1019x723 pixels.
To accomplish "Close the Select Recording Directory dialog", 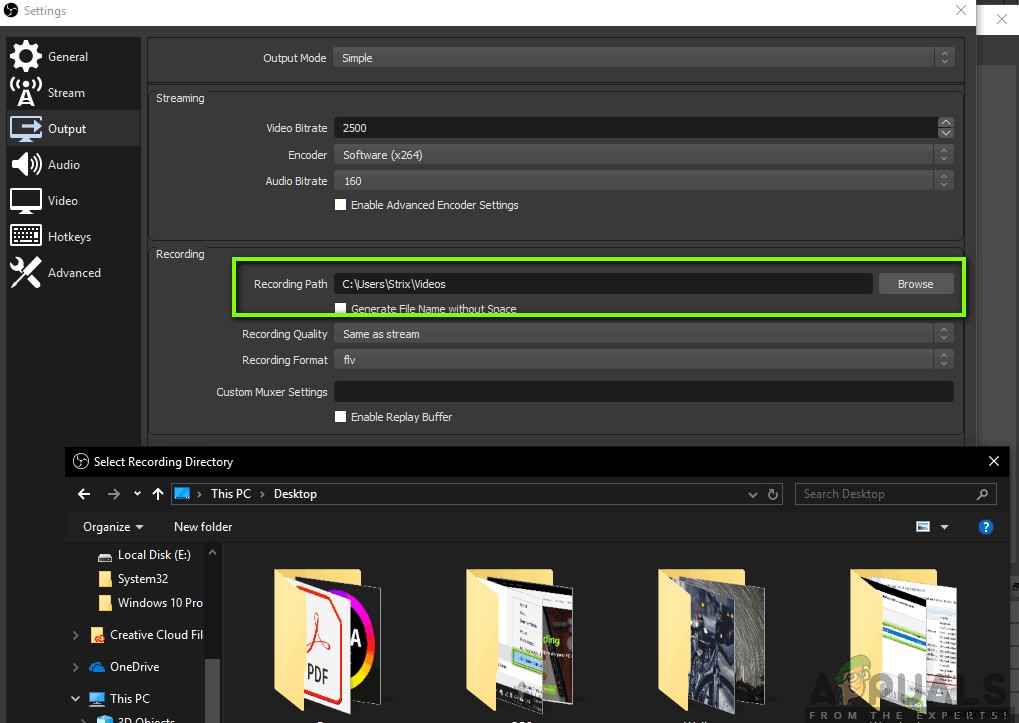I will (994, 461).
